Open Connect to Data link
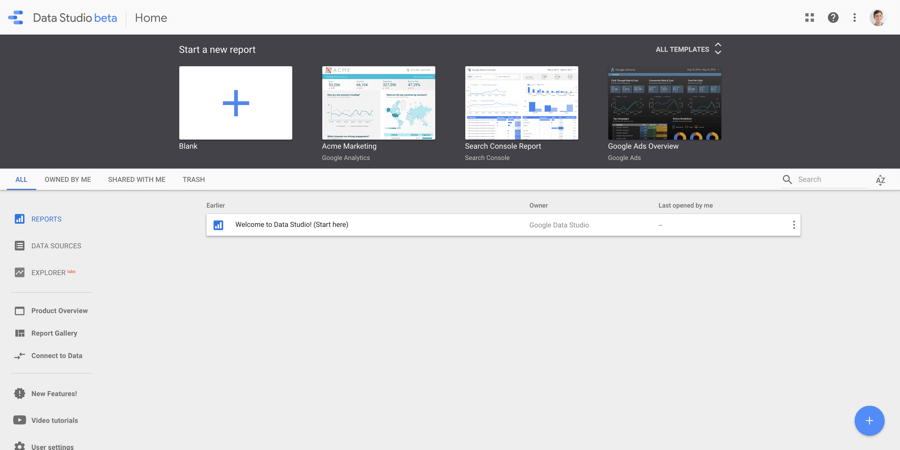The image size is (900, 450). (57, 355)
